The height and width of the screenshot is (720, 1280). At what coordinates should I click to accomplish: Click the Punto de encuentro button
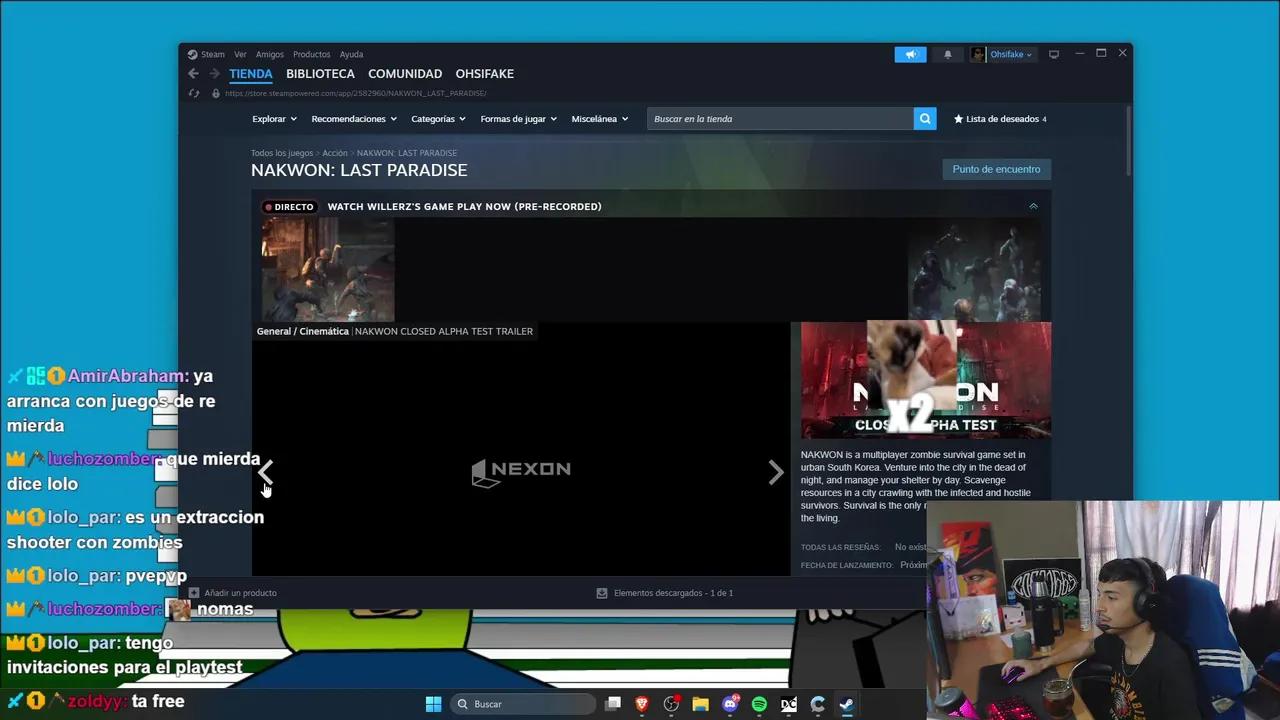996,169
